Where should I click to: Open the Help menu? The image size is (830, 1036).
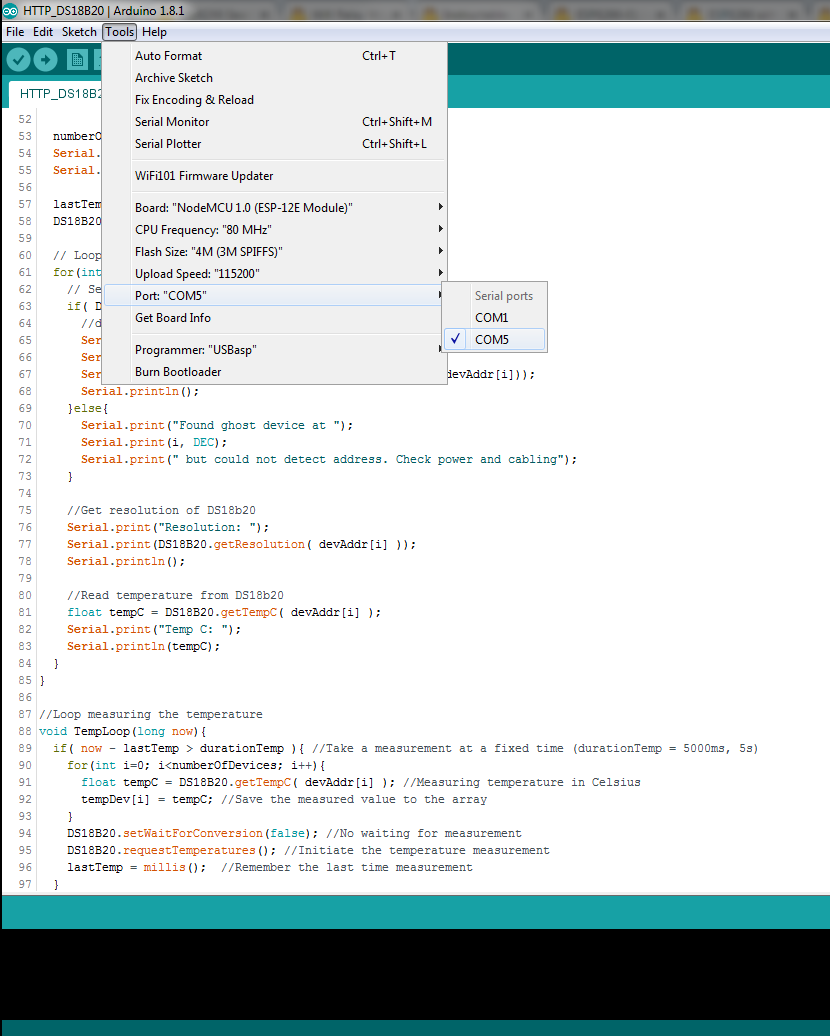point(155,32)
